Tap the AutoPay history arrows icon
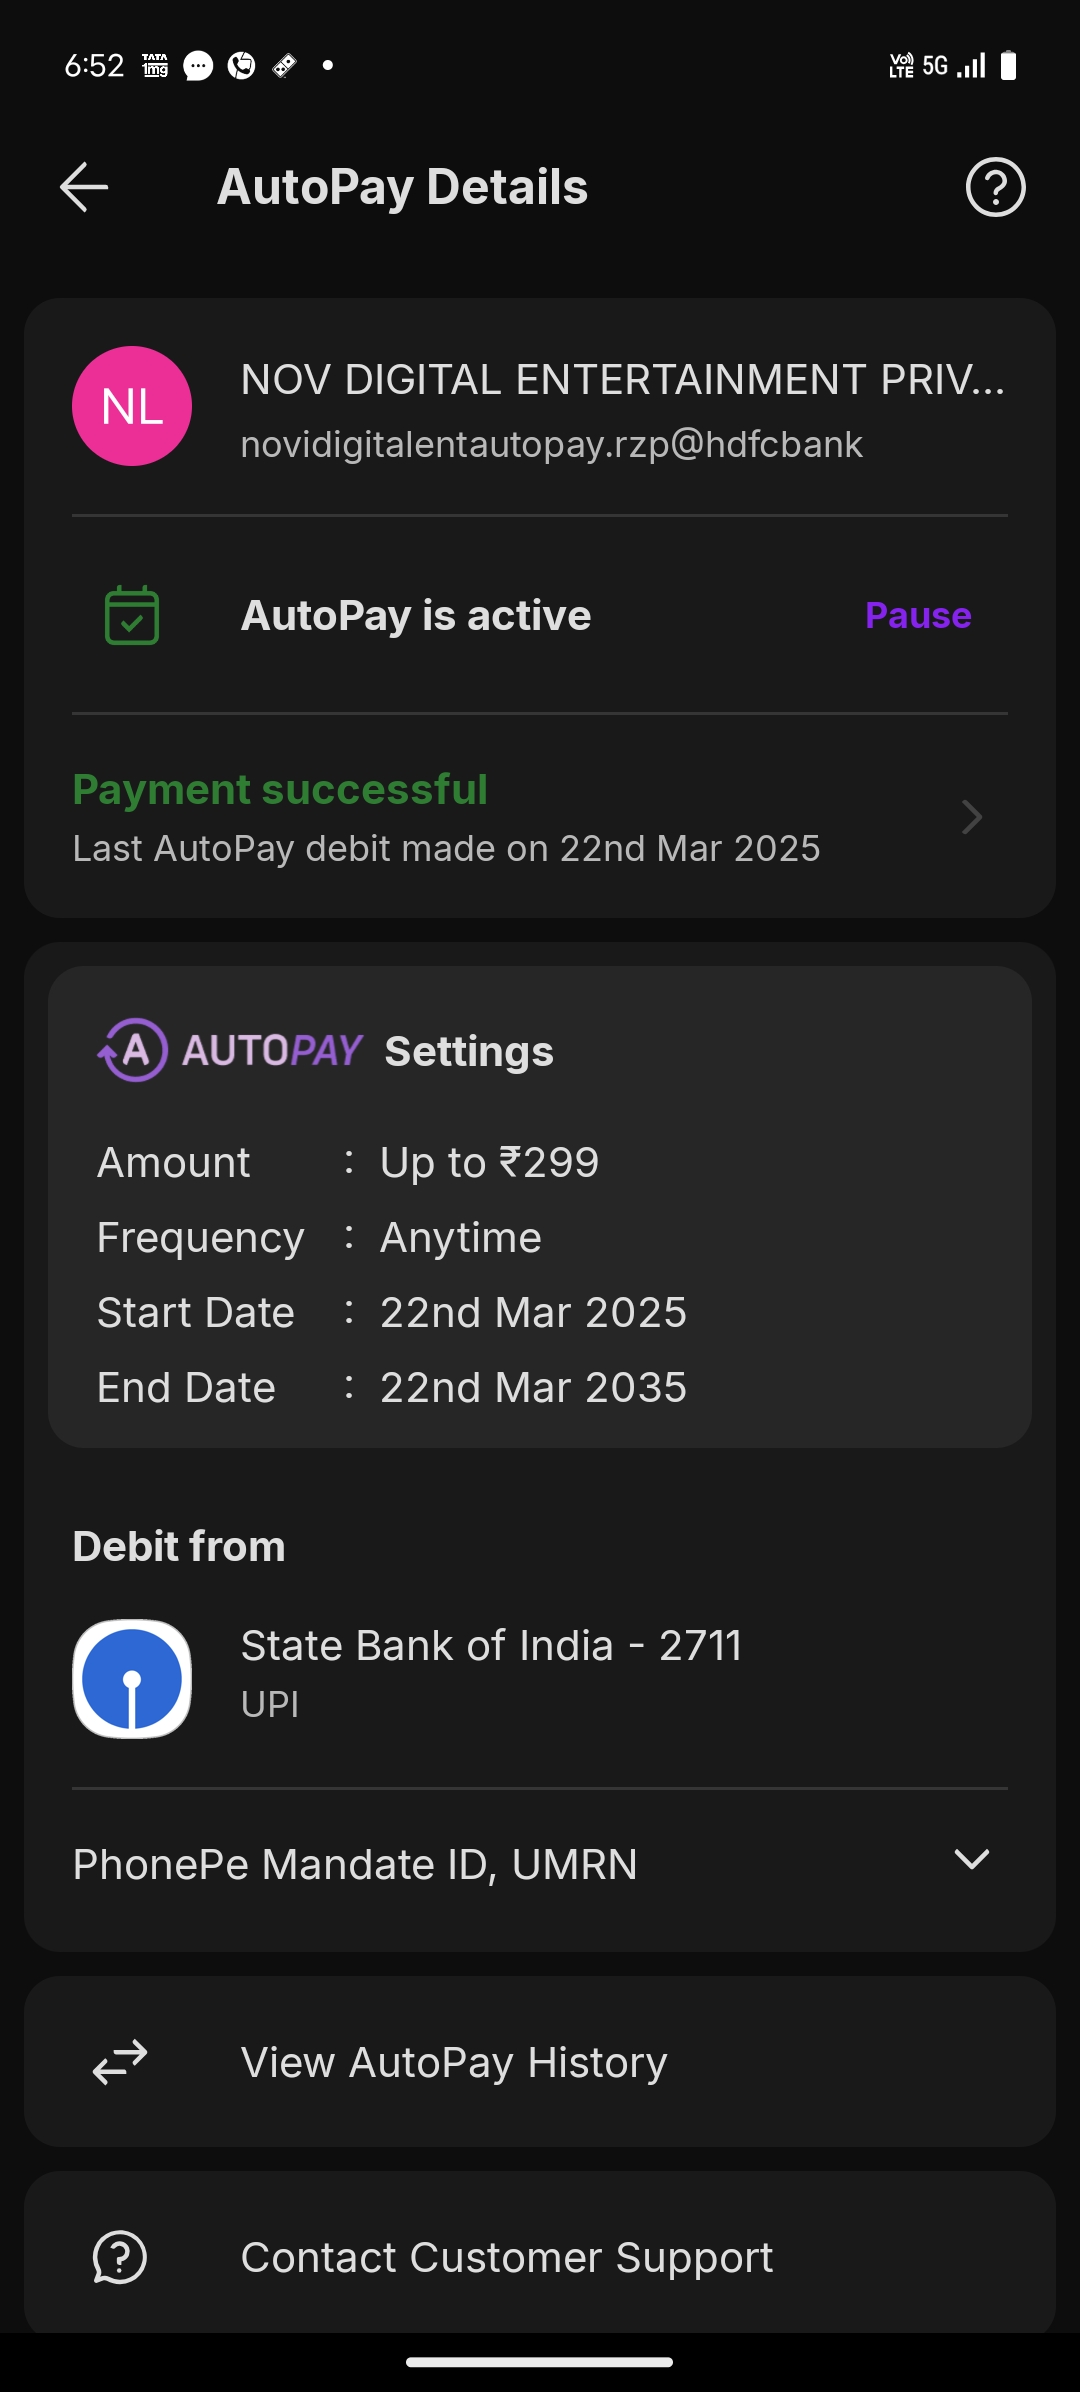The image size is (1080, 2392). pos(120,2062)
